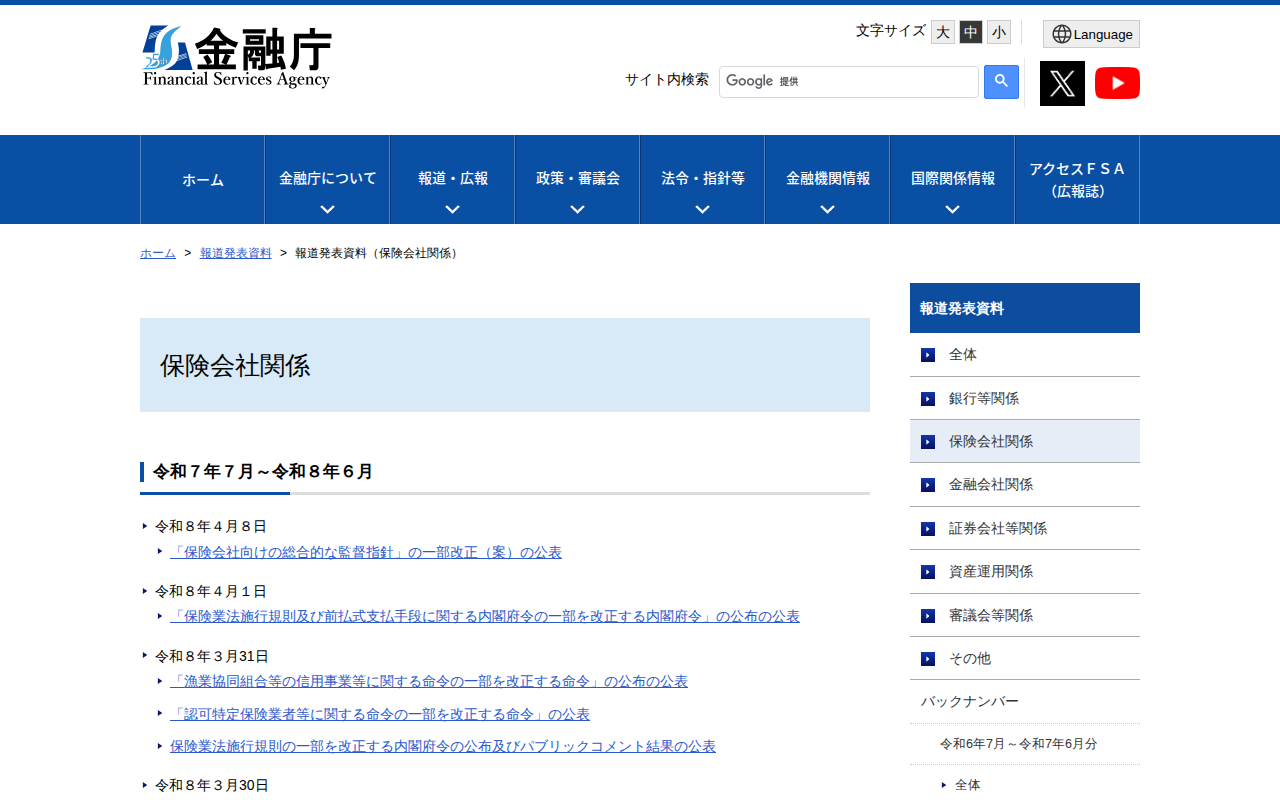1280x800 pixels.
Task: Click 報道発表資料 breadcrumb link
Action: pos(235,253)
